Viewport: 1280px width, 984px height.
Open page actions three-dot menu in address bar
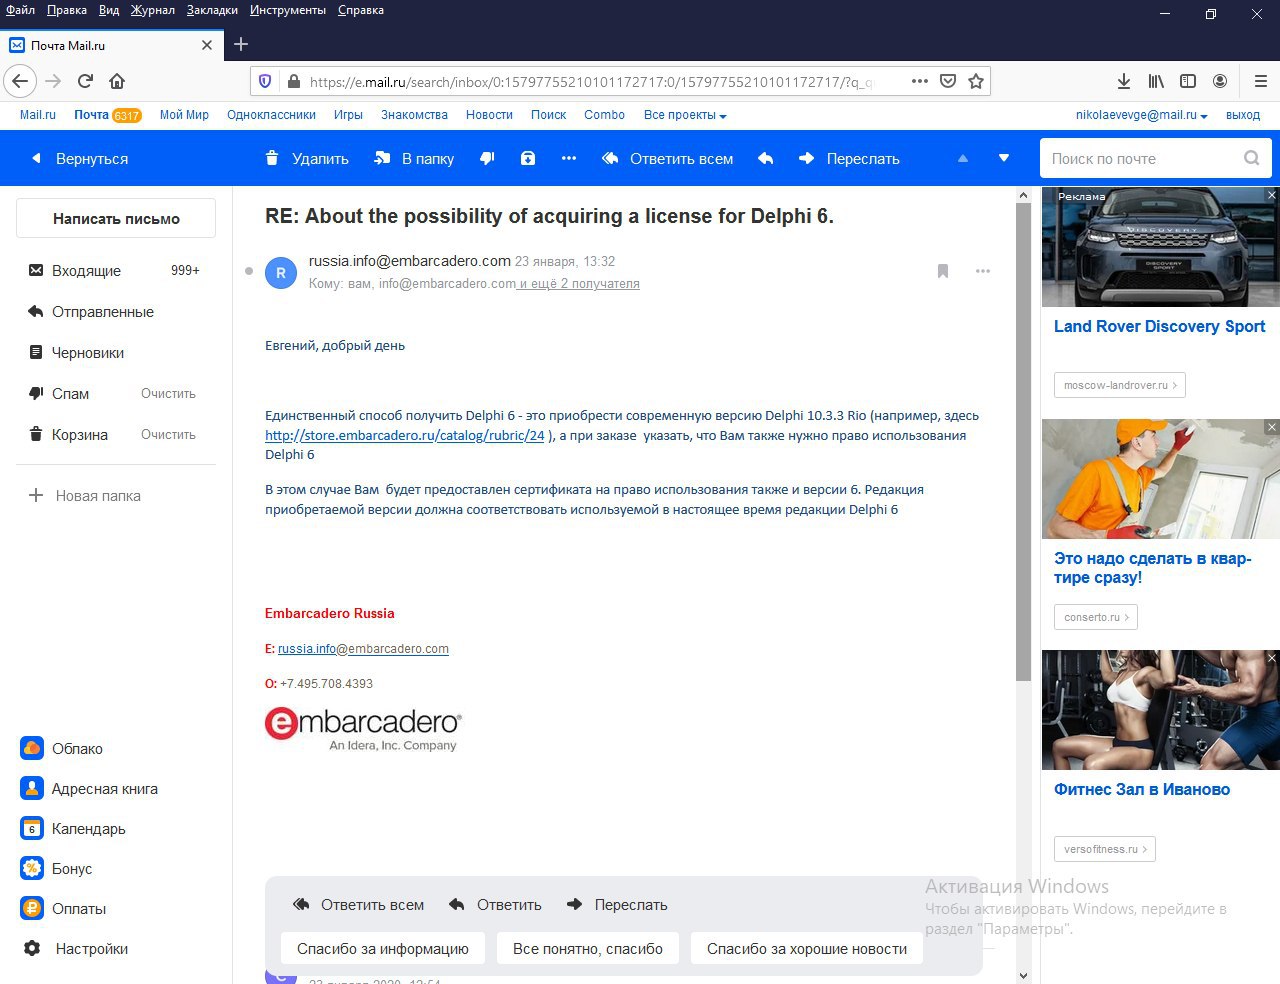(920, 81)
